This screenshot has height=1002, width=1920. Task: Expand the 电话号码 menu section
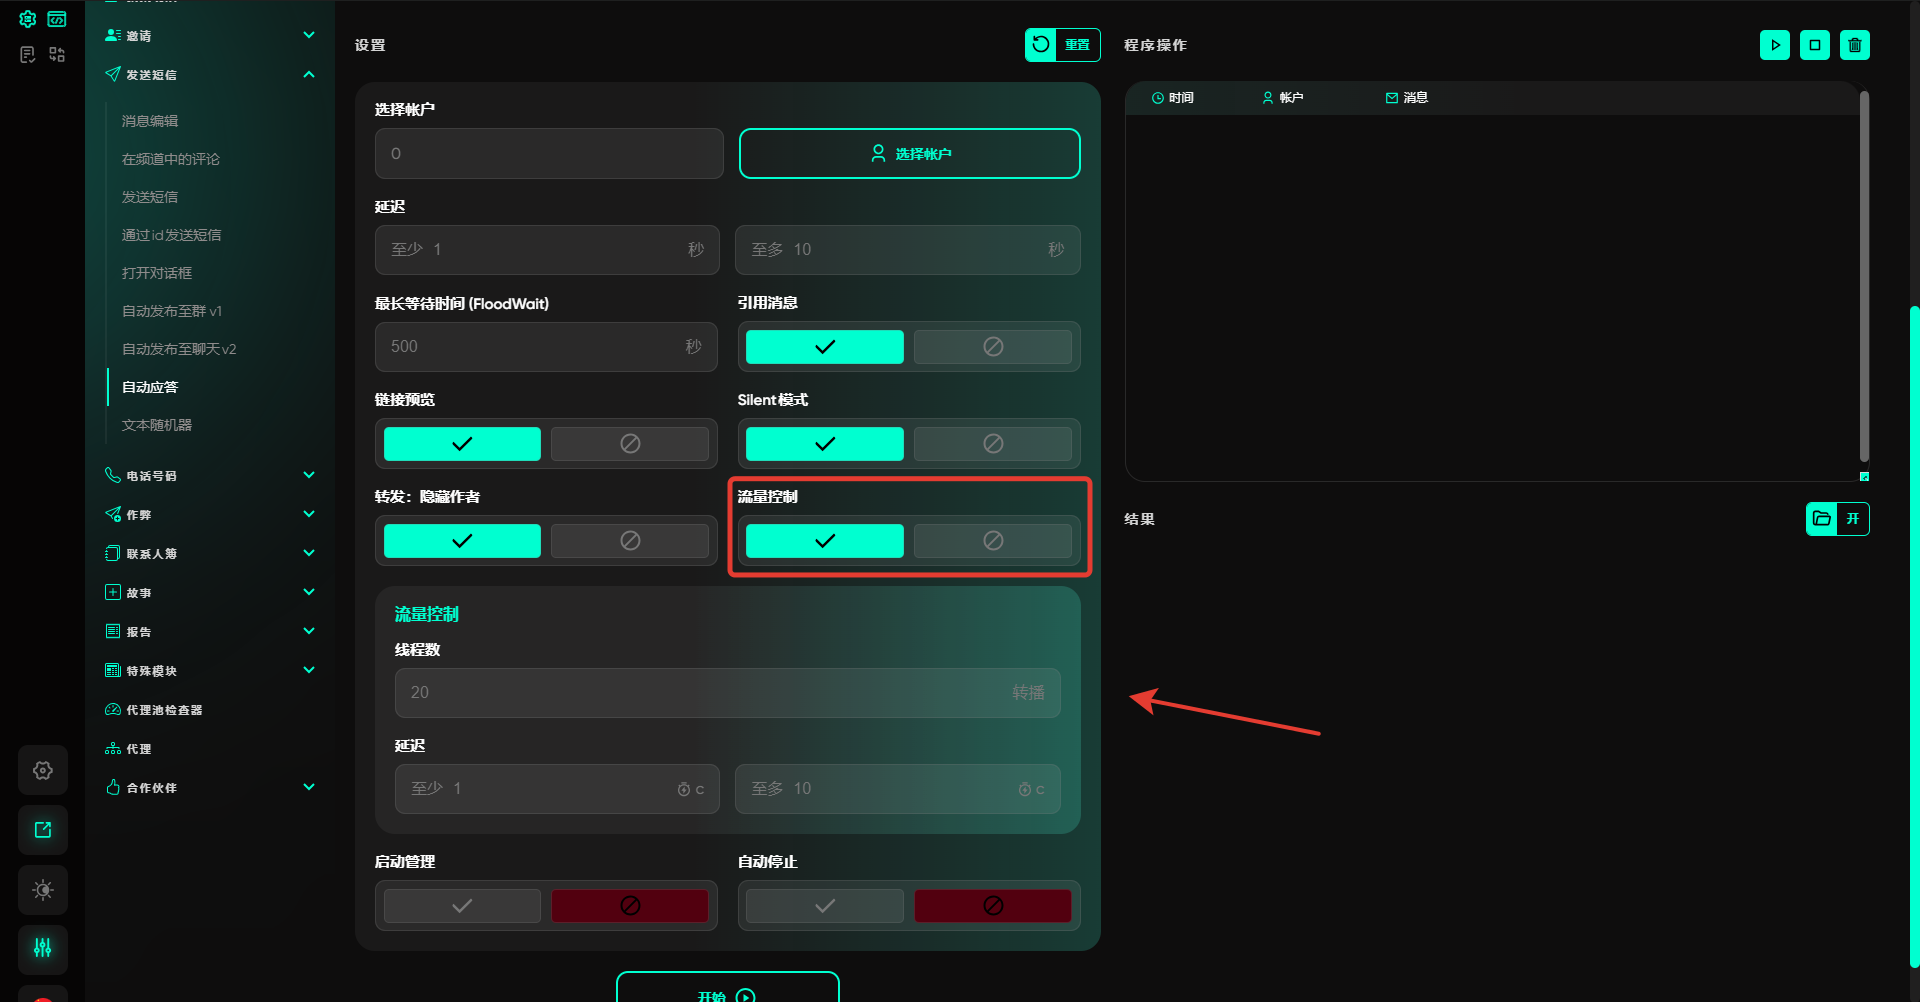(309, 475)
